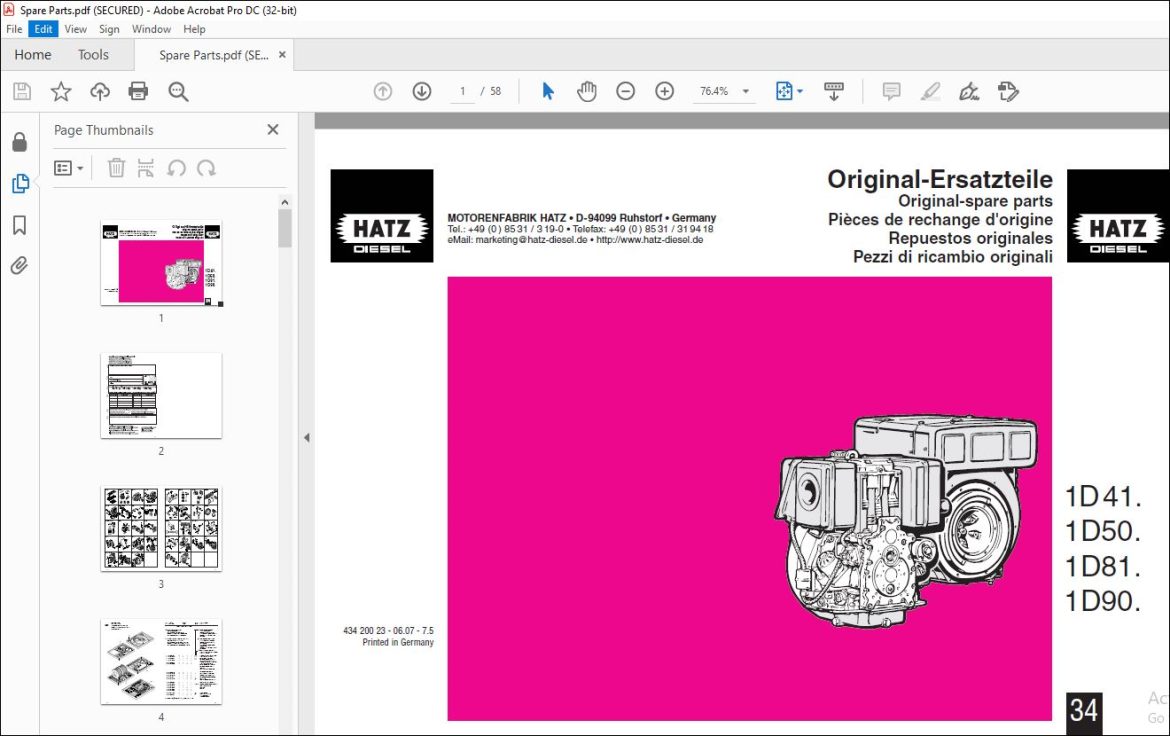Image resolution: width=1170 pixels, height=736 pixels.
Task: Select page 3 thumbnail
Action: click(161, 528)
